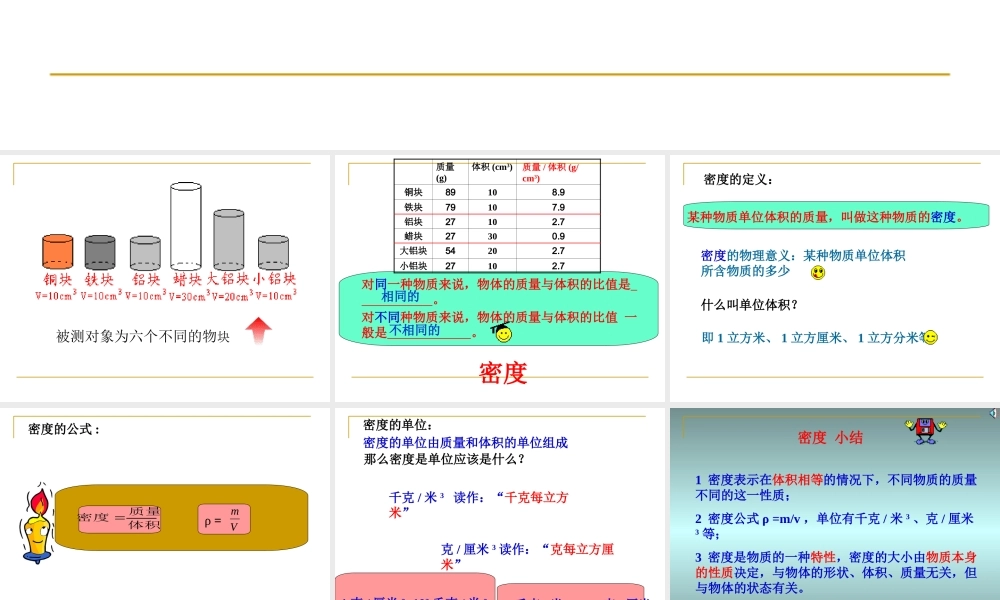
Task: Click the 铝块 cylinder with V=10cm³ label
Action: tap(145, 253)
